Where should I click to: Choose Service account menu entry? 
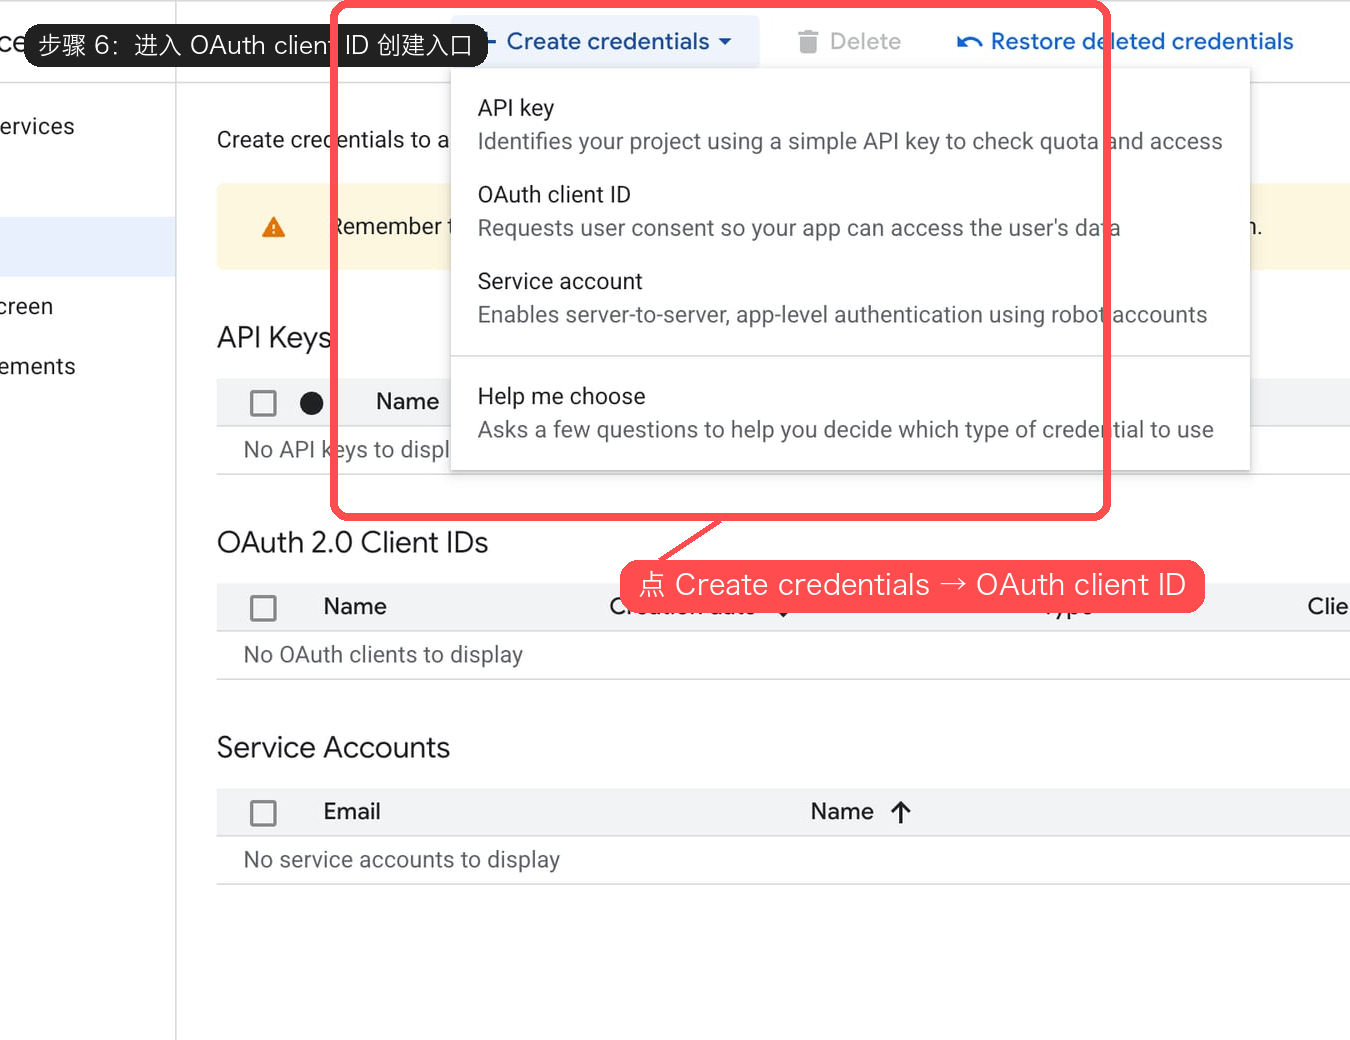[850, 298]
